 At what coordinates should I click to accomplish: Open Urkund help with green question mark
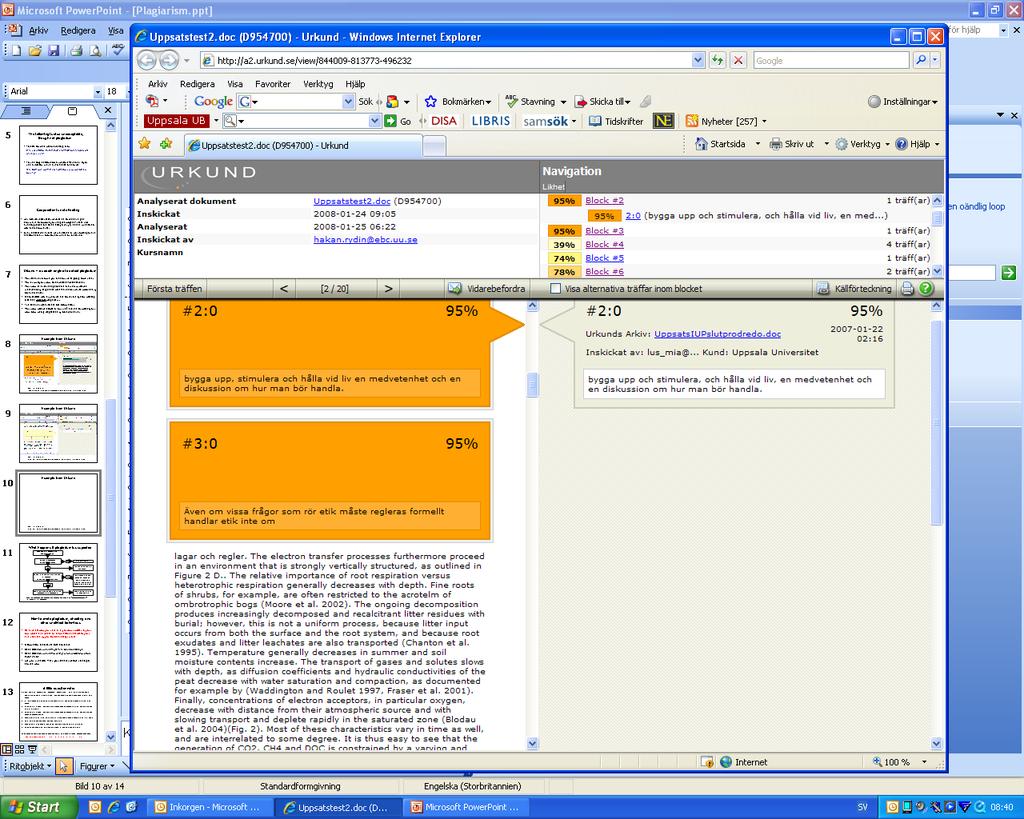(926, 288)
